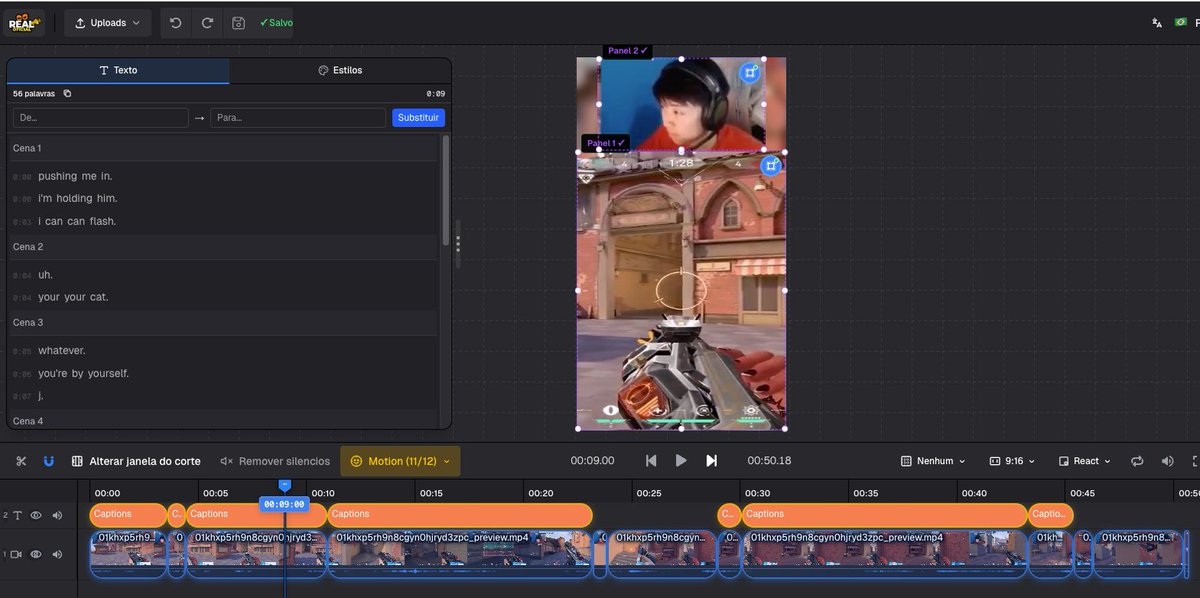The height and width of the screenshot is (598, 1200).
Task: Mute the captions track 2 audio
Action: [57, 515]
